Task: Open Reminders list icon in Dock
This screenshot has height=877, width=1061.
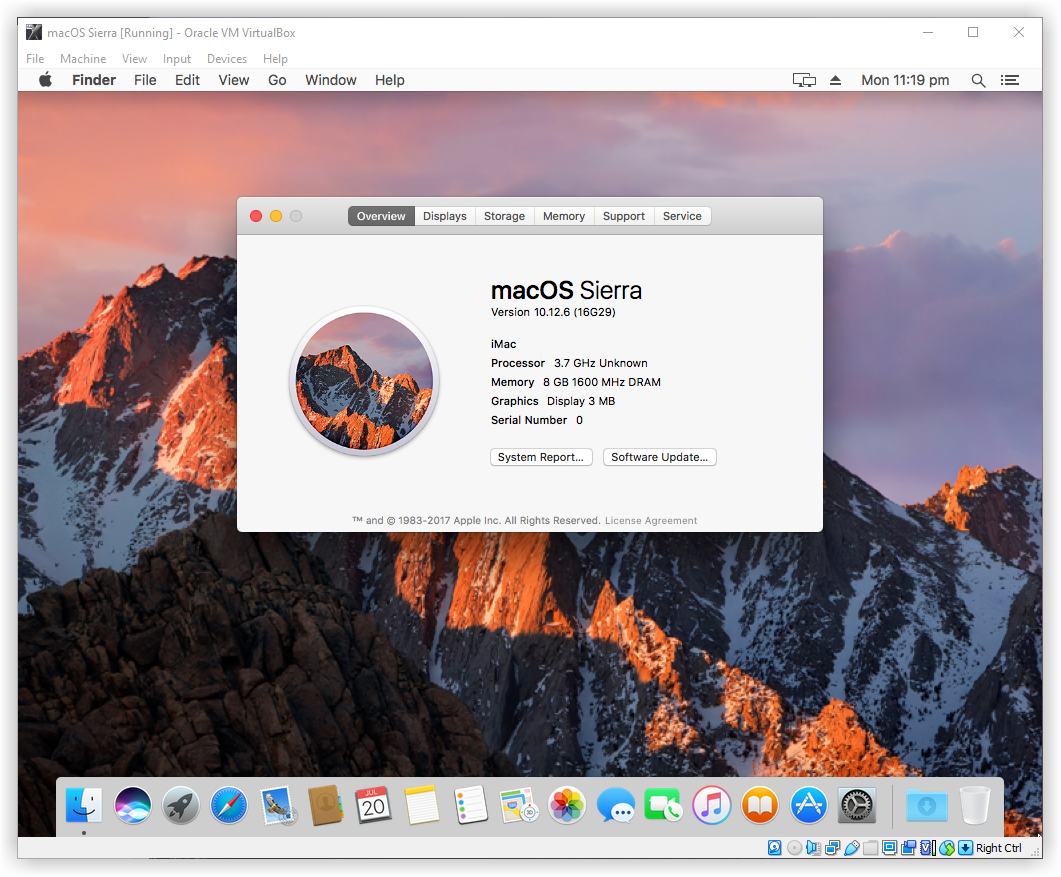Action: 471,805
